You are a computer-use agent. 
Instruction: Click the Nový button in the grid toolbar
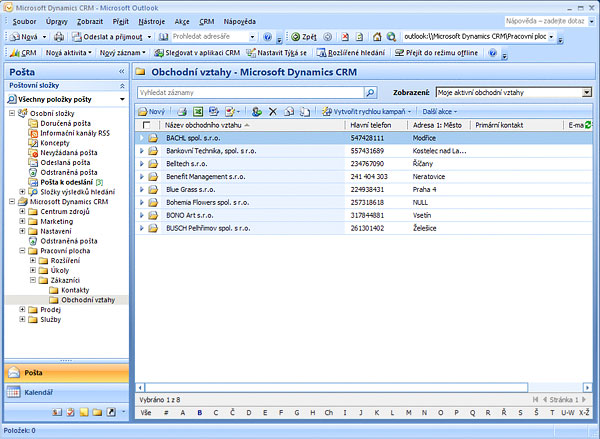pyautogui.click(x=152, y=111)
